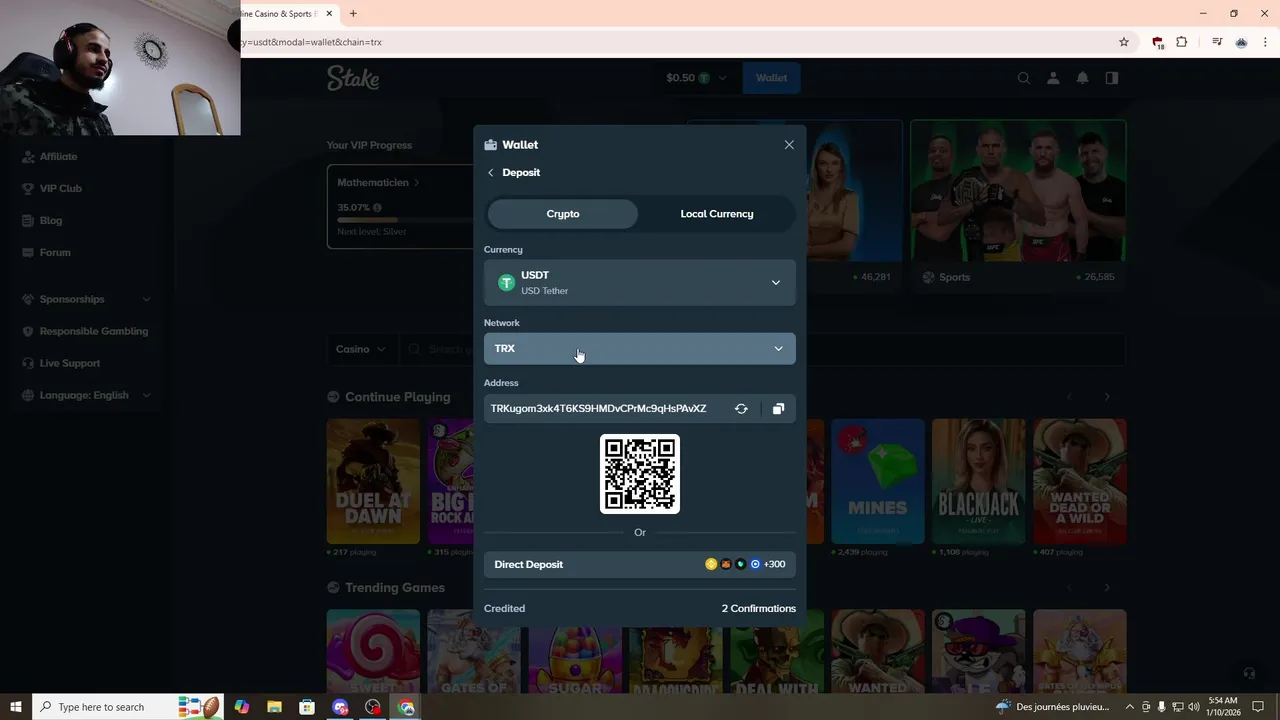
Task: Open a new browser tab
Action: click(x=353, y=14)
